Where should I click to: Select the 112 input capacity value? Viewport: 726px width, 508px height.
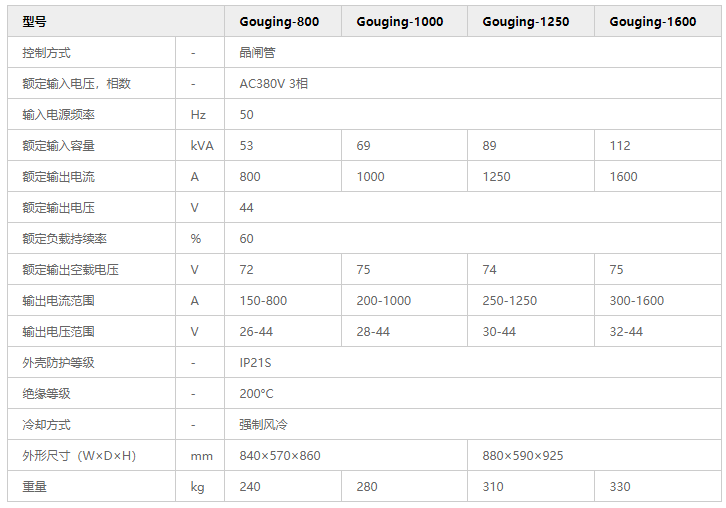tap(620, 146)
